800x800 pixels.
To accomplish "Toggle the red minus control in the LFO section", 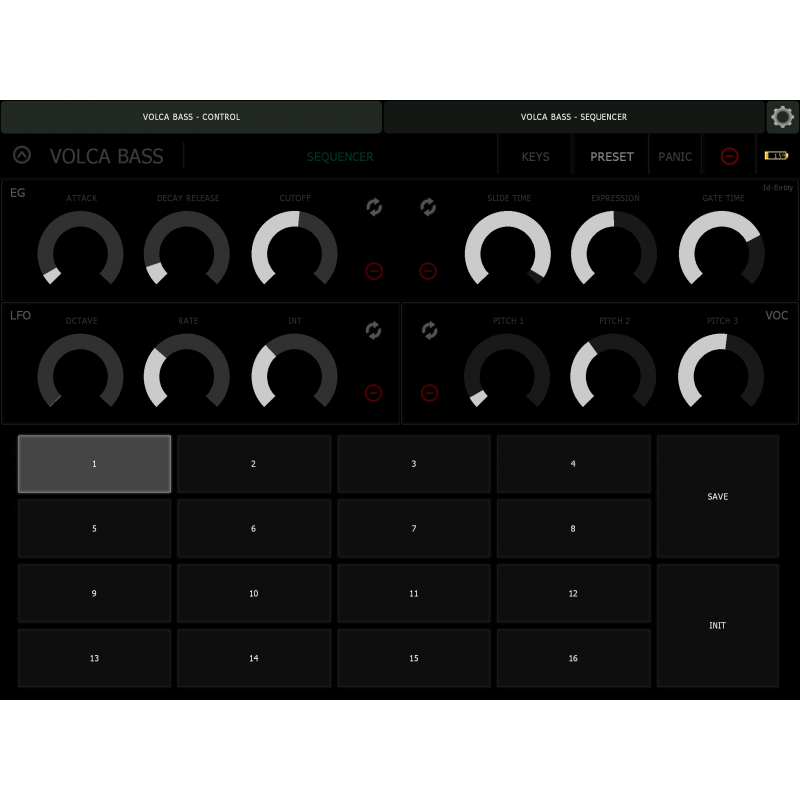I will (374, 393).
